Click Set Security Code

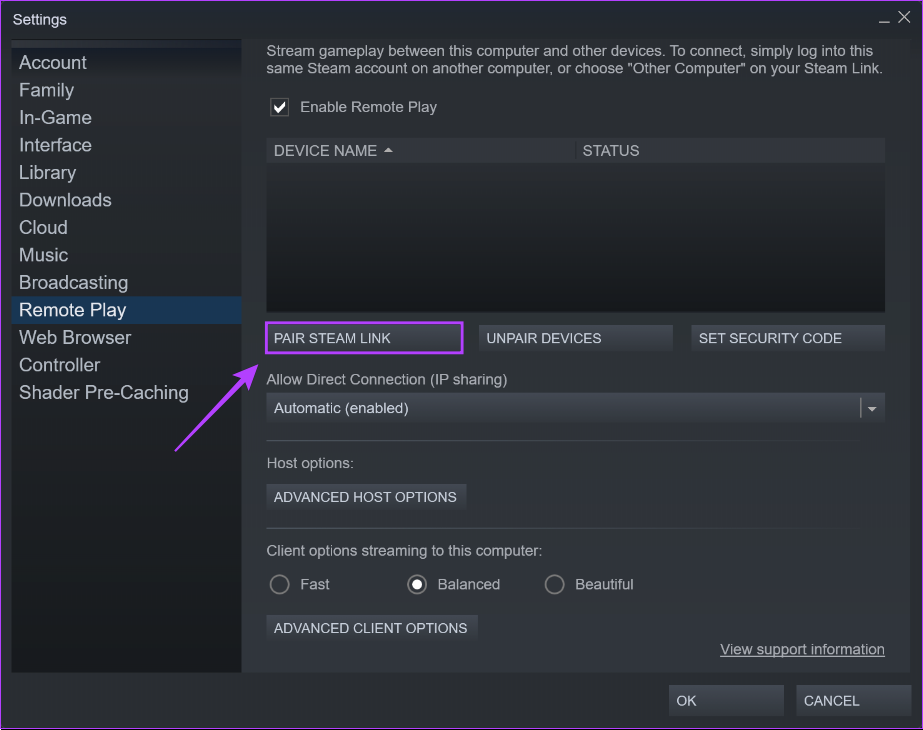click(788, 338)
